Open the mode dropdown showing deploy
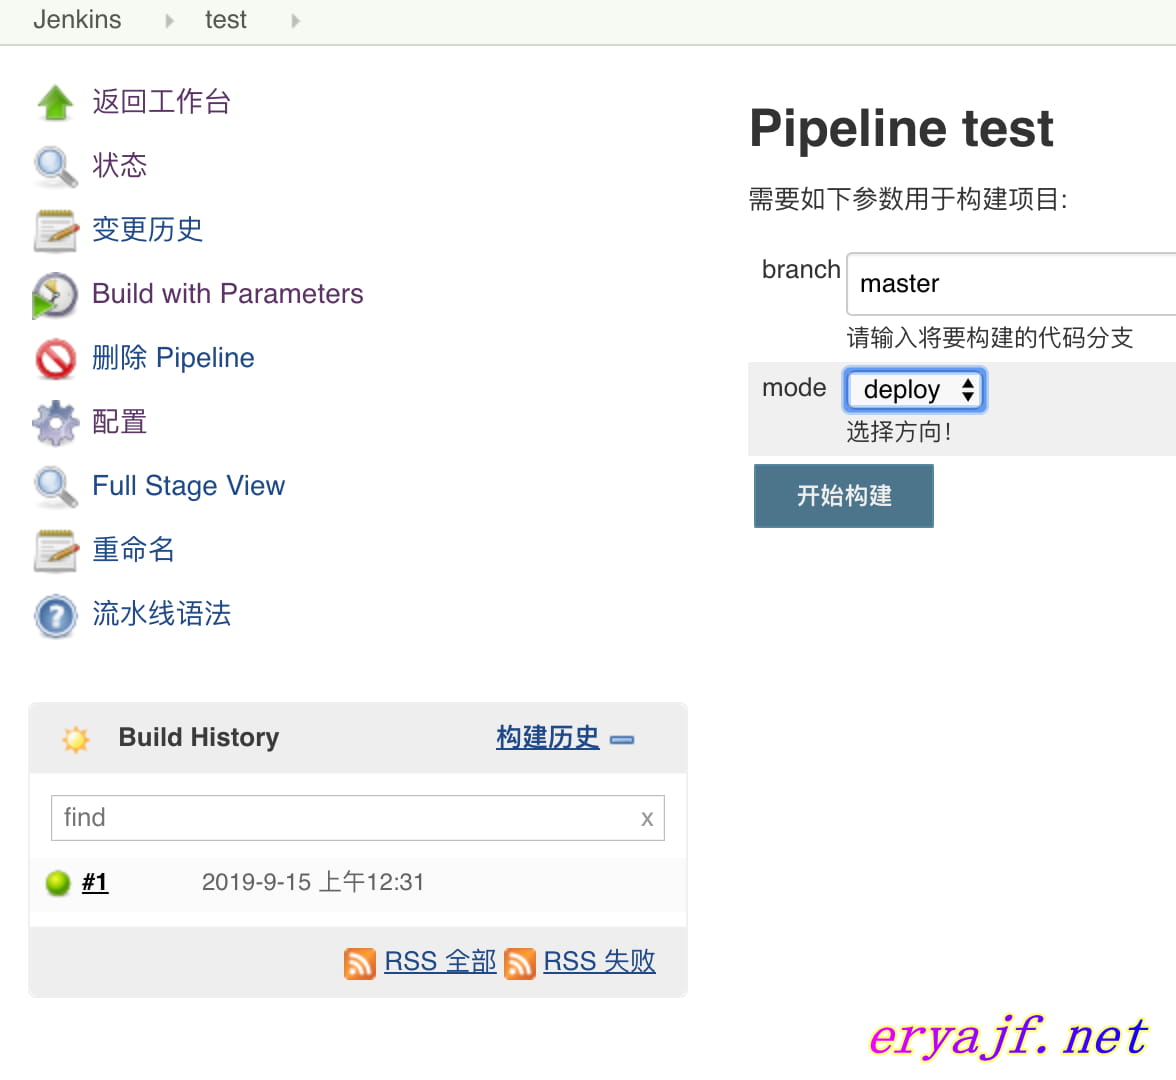 tap(914, 390)
